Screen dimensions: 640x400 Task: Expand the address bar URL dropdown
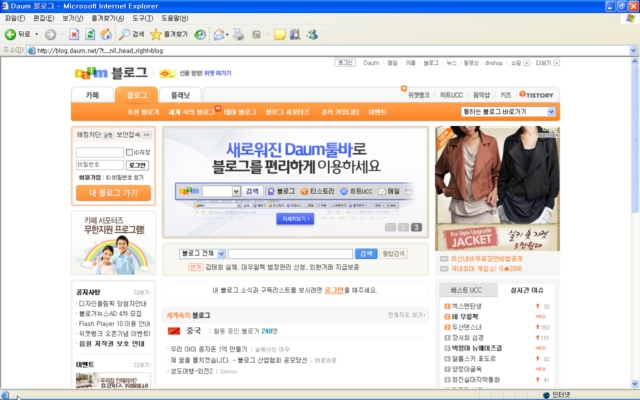[633, 51]
